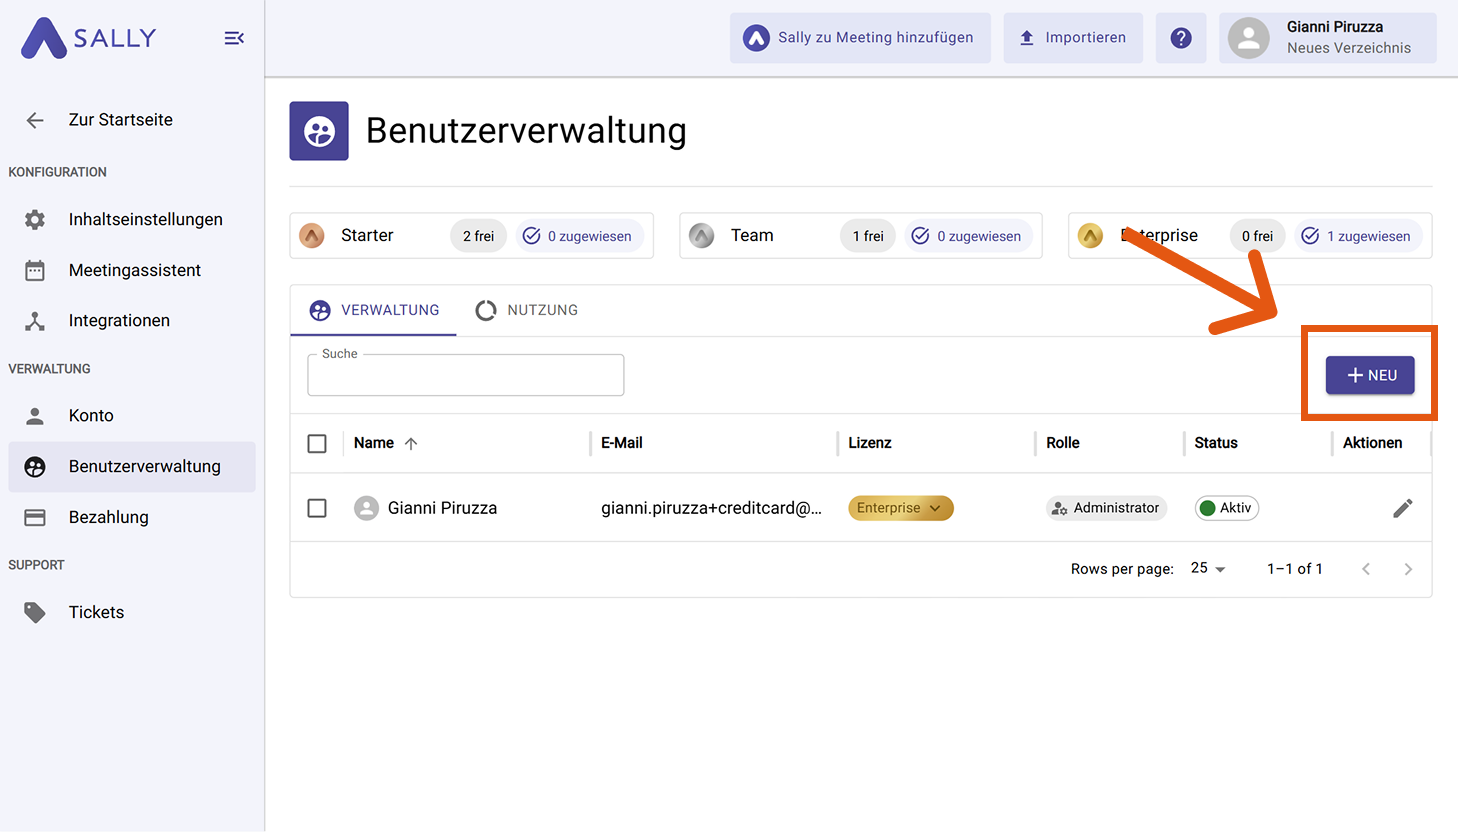Click Starter 0 zugewiesen chip

[x=579, y=236]
